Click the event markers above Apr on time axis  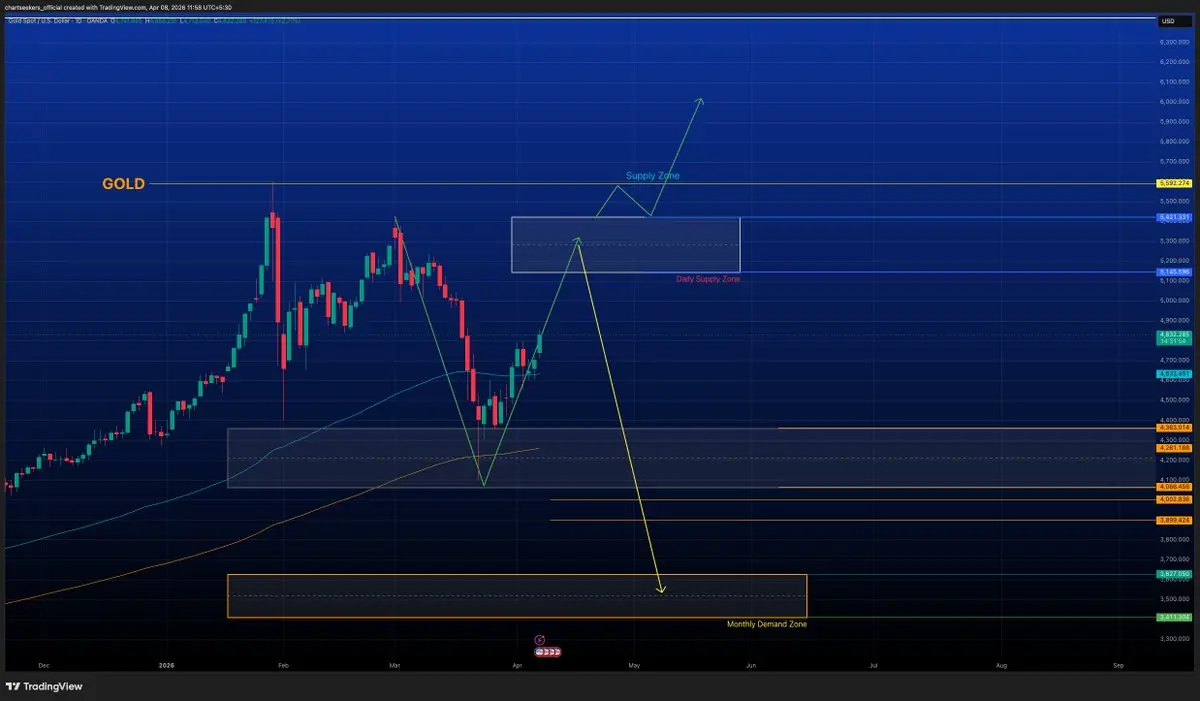(x=546, y=652)
